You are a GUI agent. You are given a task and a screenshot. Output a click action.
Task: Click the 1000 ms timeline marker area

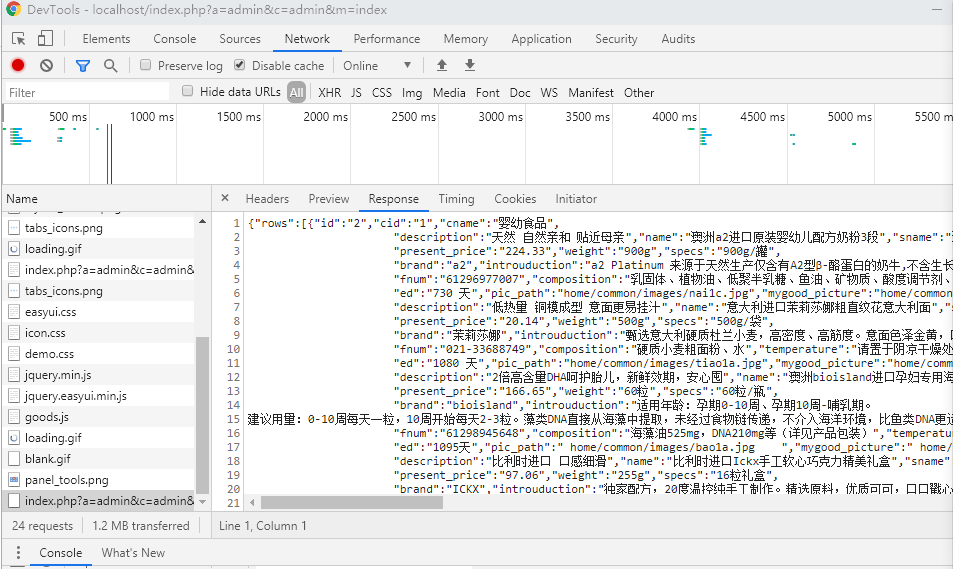[151, 116]
